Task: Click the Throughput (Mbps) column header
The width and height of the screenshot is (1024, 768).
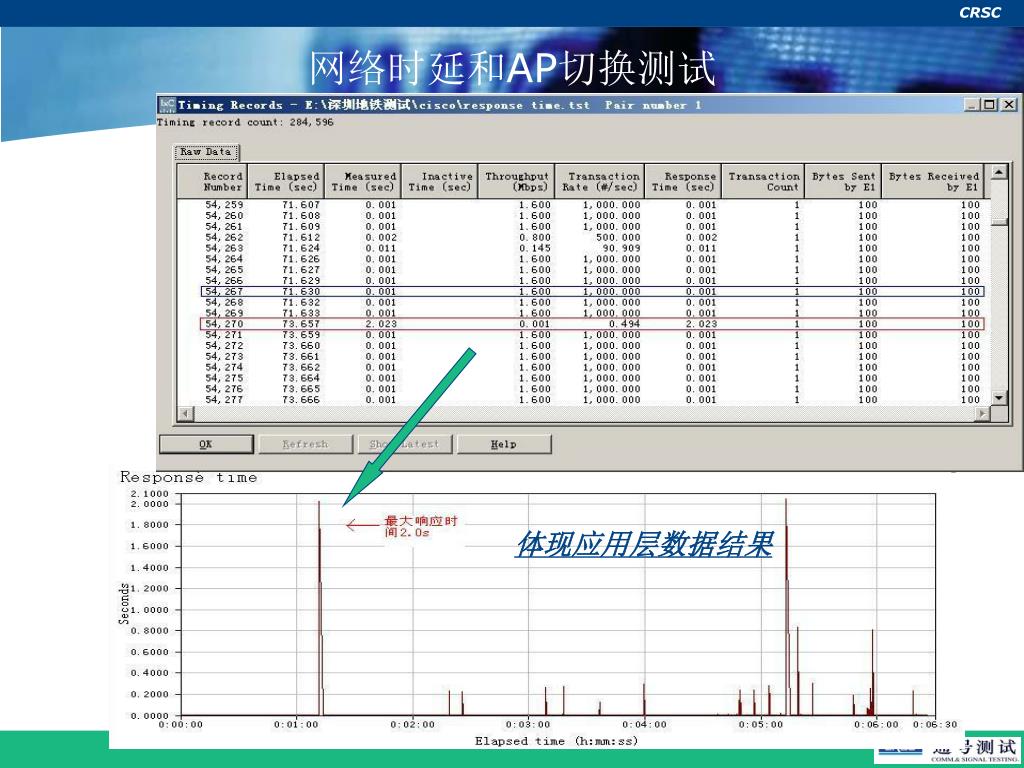Action: pyautogui.click(x=516, y=182)
